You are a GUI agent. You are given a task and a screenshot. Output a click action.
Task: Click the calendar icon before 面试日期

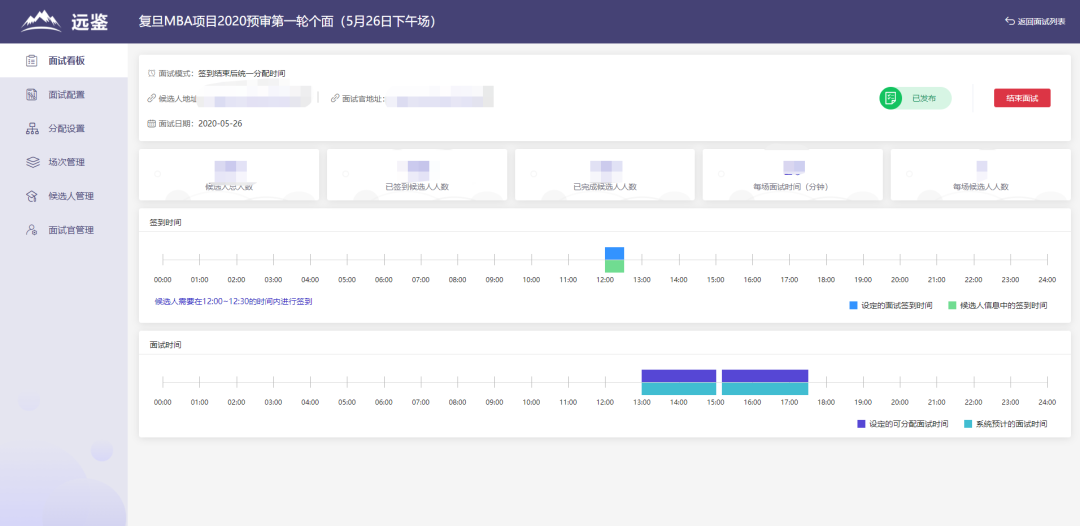(x=152, y=124)
